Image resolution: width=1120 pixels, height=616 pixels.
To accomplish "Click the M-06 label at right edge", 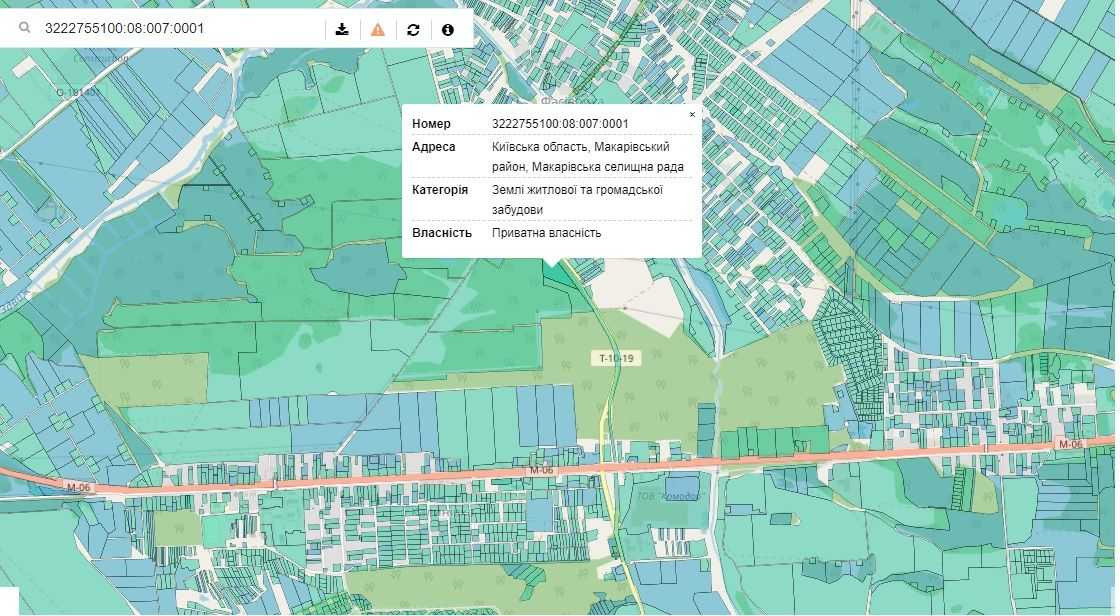I will coord(1070,443).
